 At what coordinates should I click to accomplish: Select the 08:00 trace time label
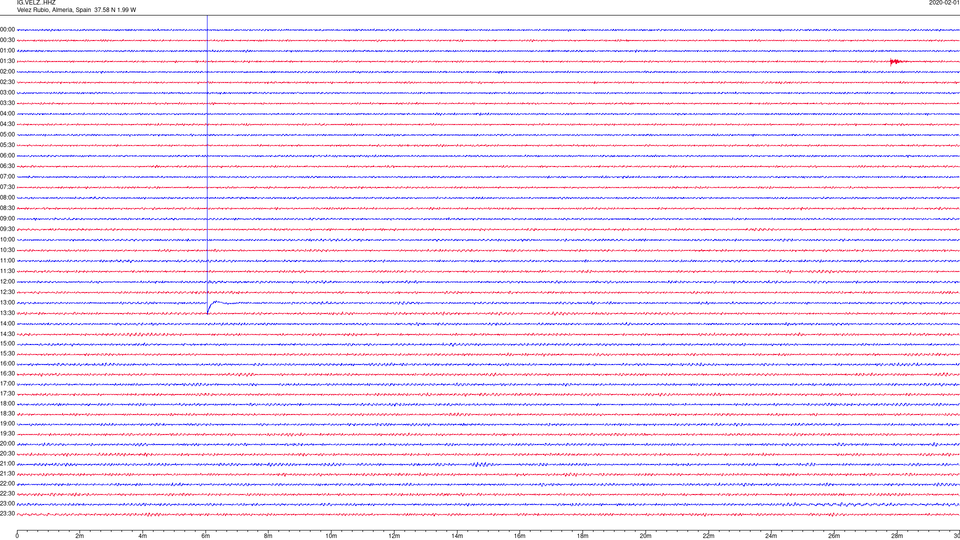pyautogui.click(x=7, y=198)
